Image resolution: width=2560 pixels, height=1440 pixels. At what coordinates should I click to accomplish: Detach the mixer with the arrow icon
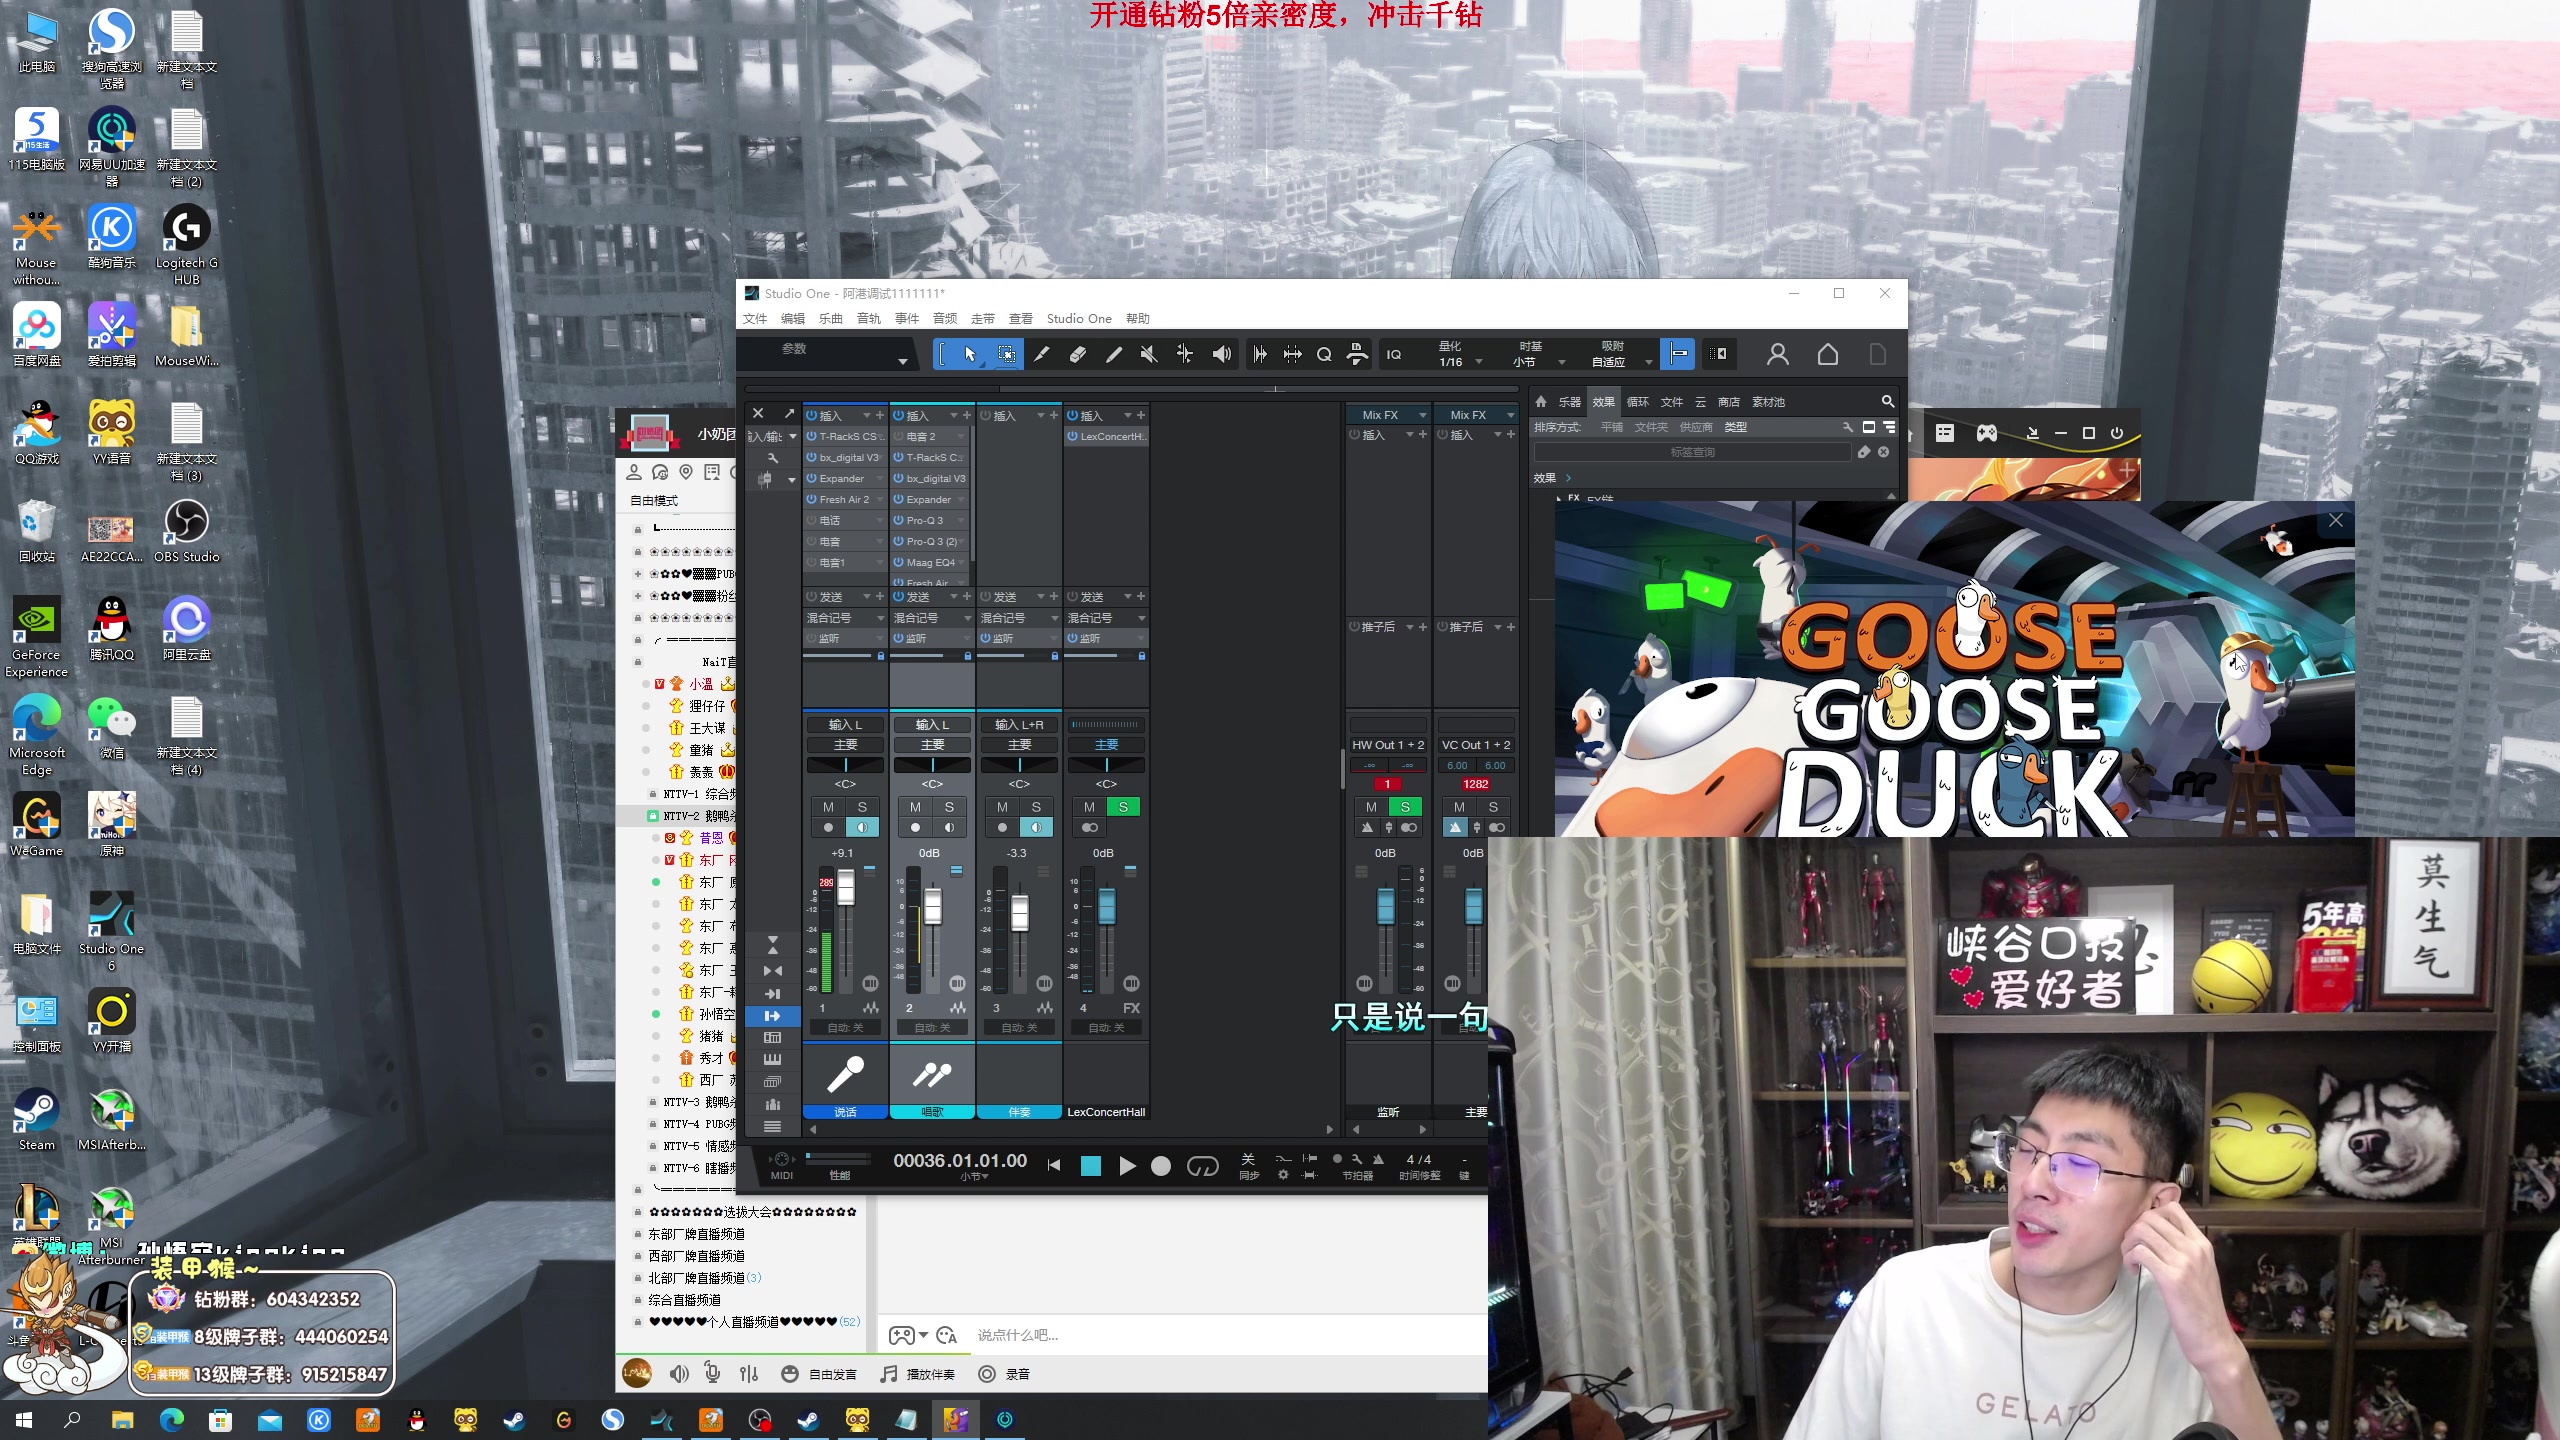(x=789, y=413)
